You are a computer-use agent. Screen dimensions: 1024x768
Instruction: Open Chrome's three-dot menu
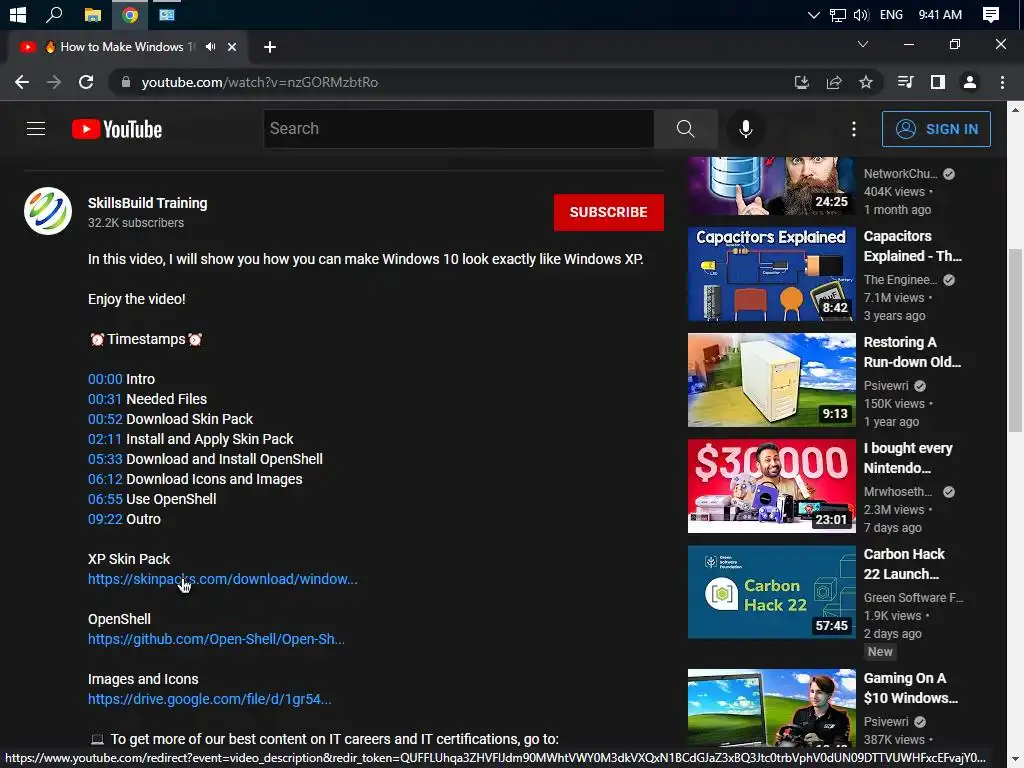pos(1002,82)
